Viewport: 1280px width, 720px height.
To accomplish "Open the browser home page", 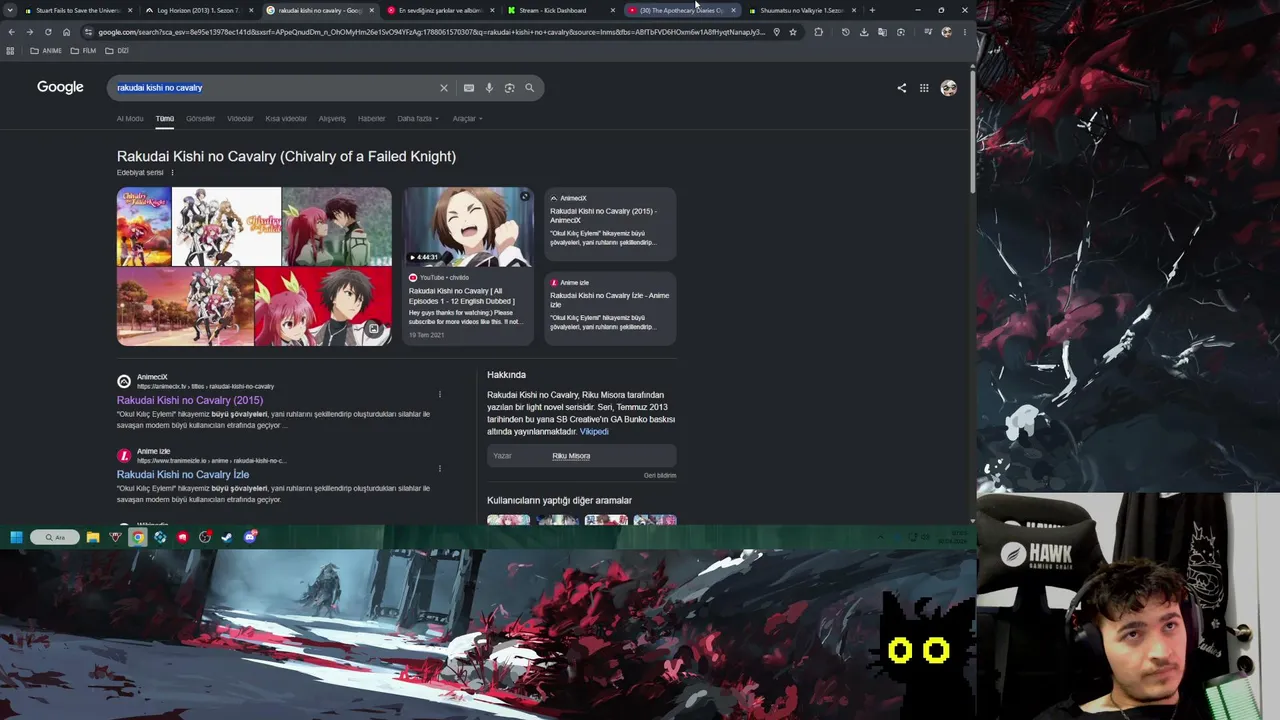I will pos(66,32).
